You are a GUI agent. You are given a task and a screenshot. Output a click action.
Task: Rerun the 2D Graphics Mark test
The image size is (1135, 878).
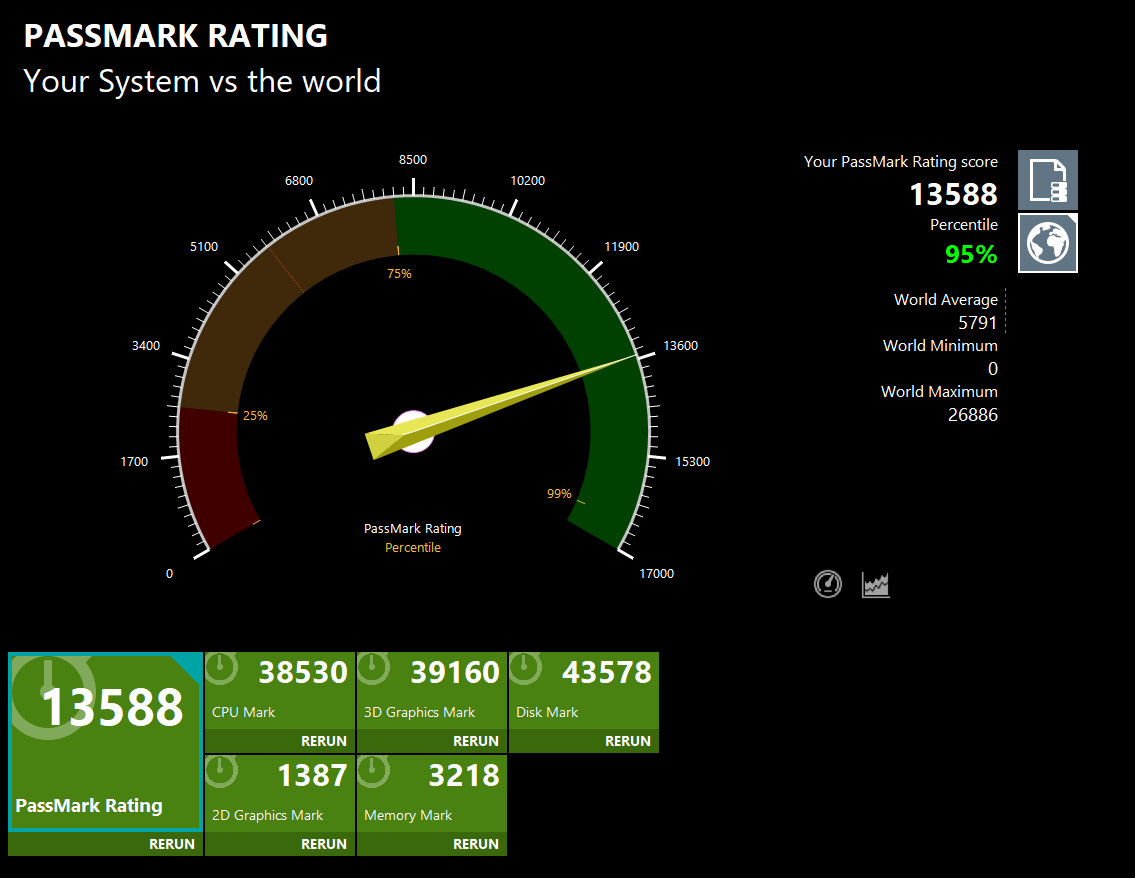tap(324, 844)
